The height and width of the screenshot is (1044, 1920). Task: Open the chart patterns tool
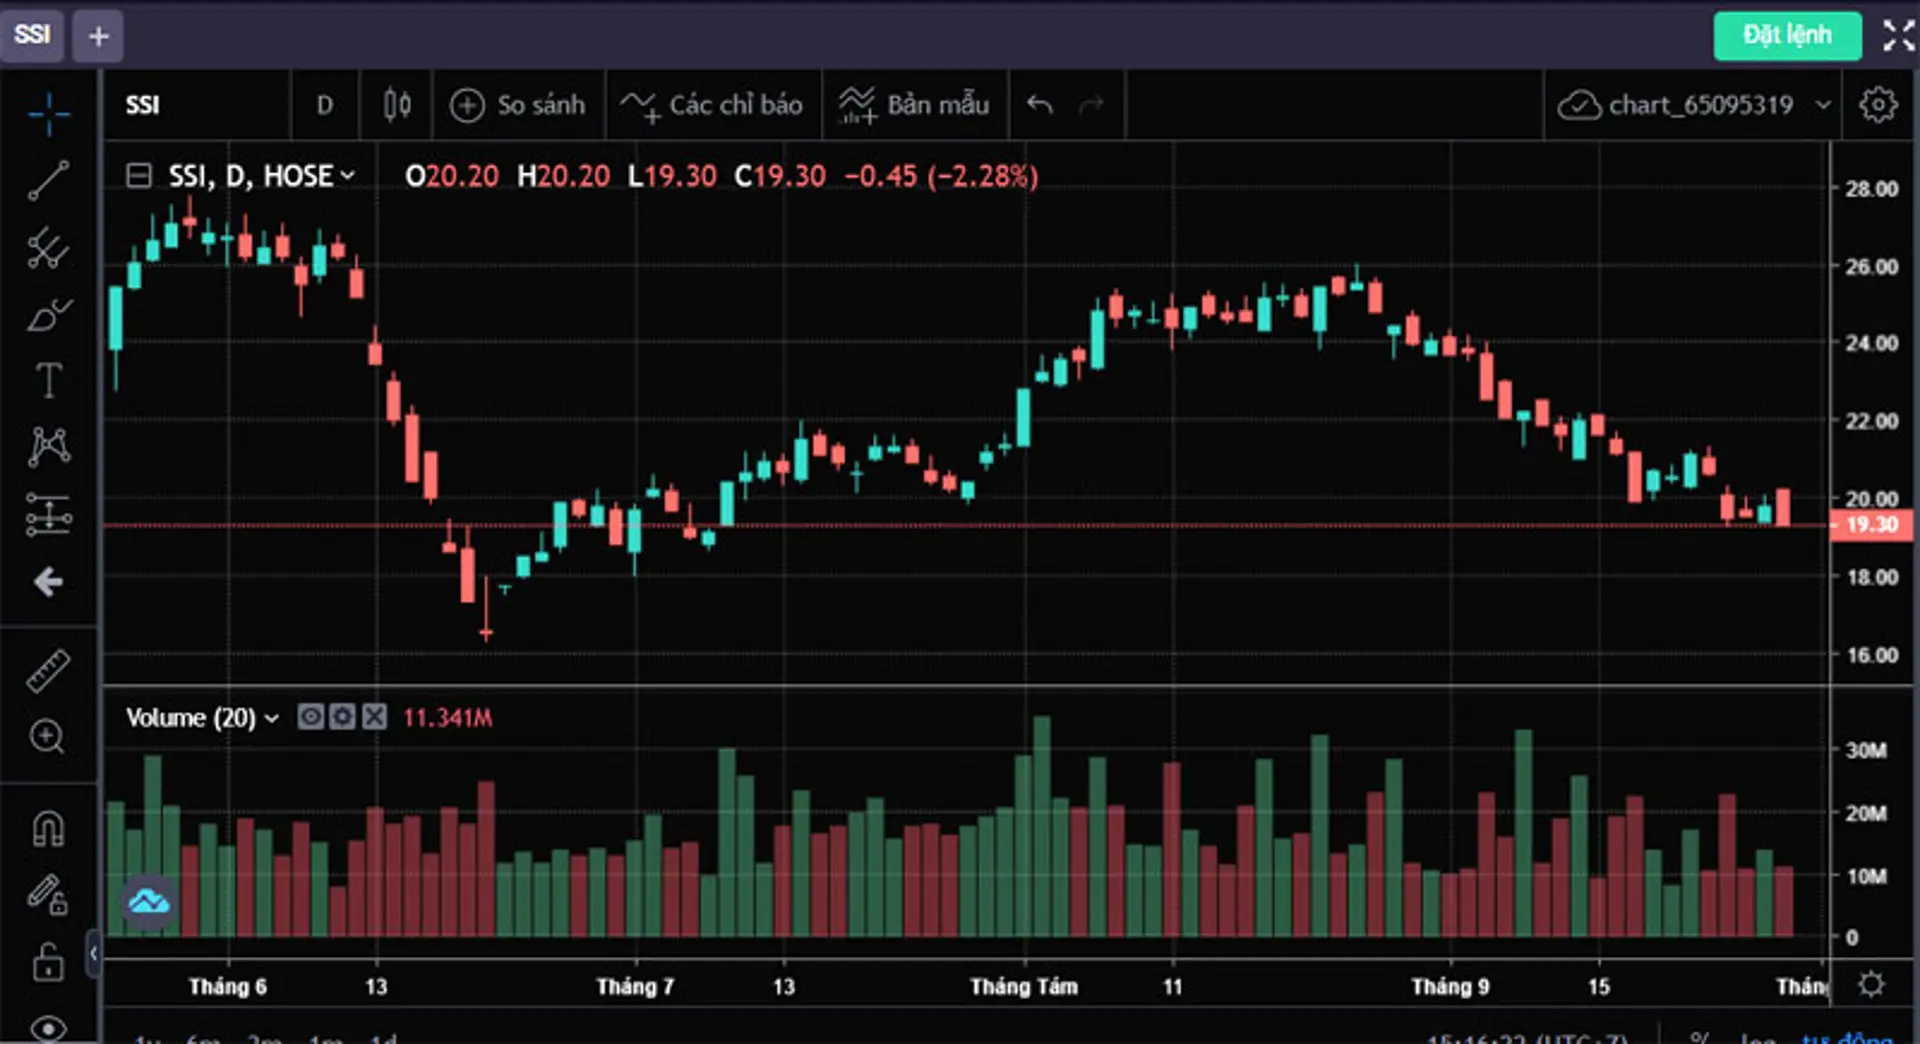click(x=48, y=447)
